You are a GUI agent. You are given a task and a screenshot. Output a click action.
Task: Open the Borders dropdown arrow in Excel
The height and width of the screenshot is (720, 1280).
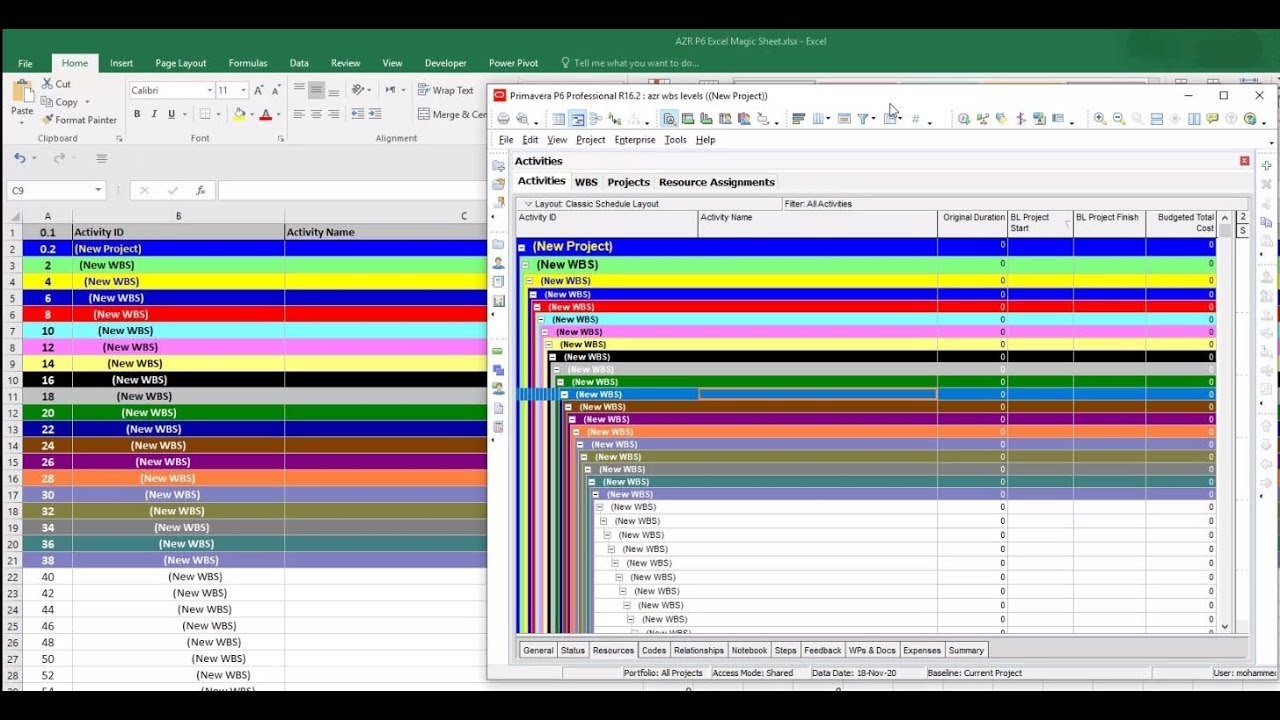218,114
